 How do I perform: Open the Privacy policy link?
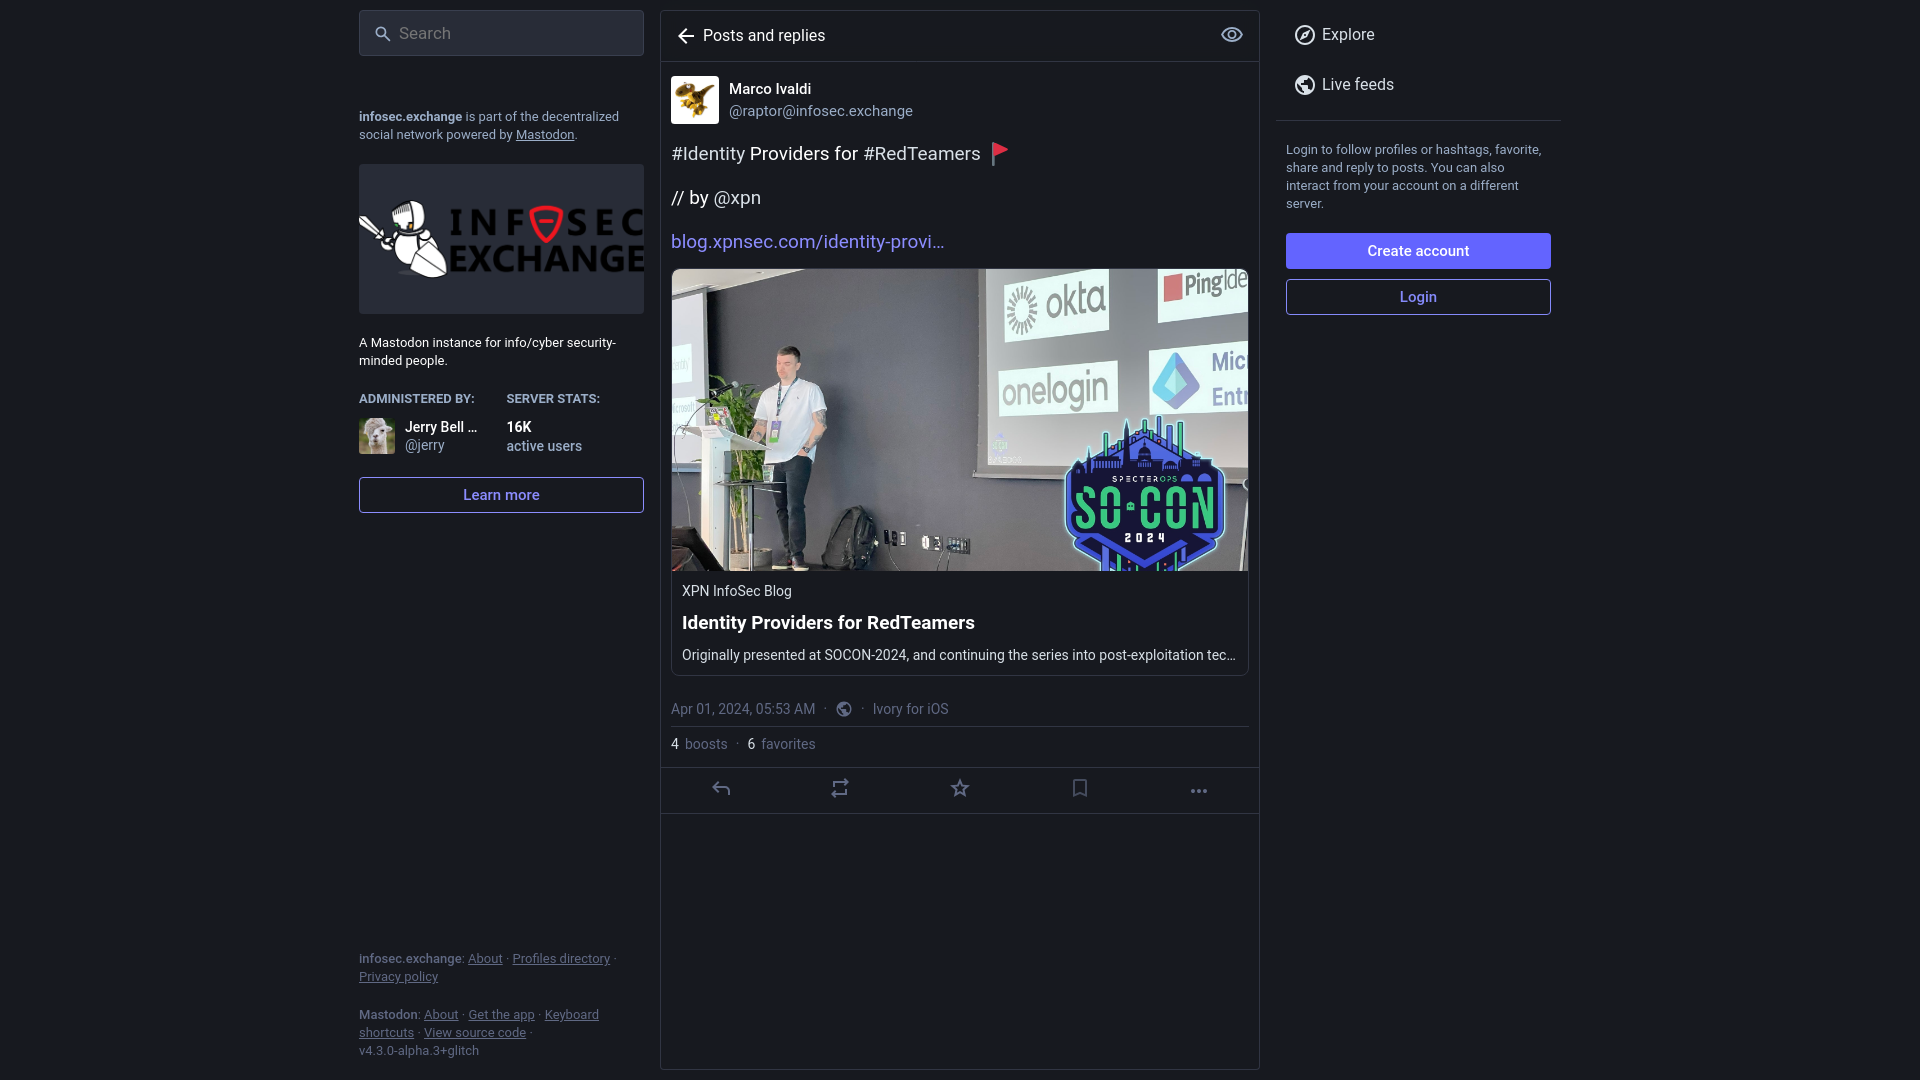398,977
